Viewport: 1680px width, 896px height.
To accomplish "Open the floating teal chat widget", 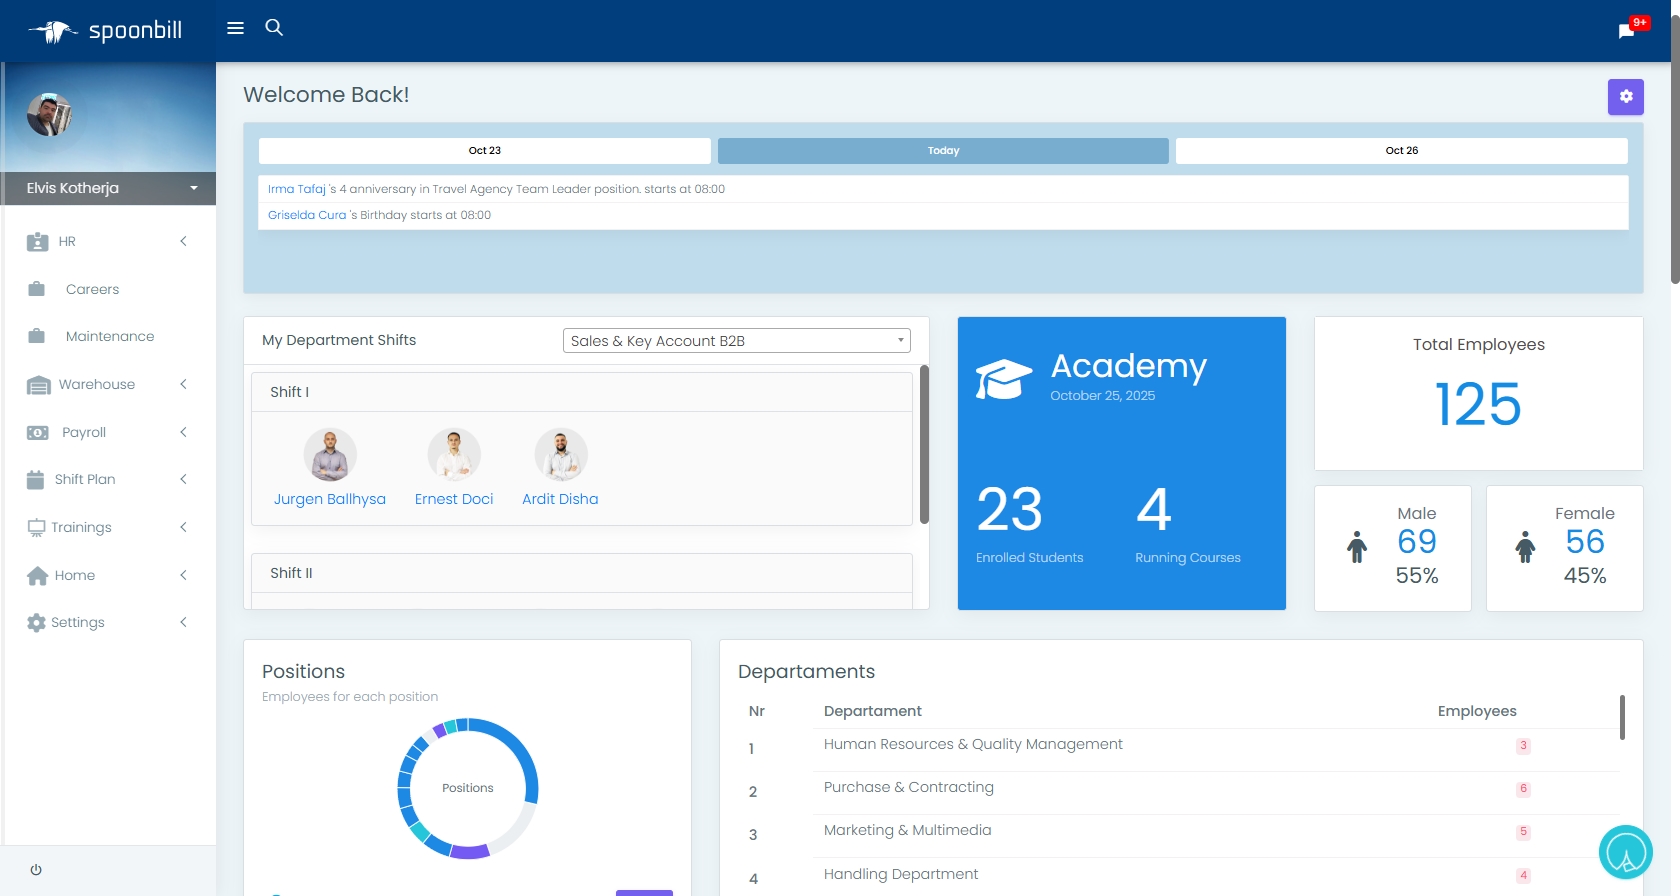I will point(1626,852).
